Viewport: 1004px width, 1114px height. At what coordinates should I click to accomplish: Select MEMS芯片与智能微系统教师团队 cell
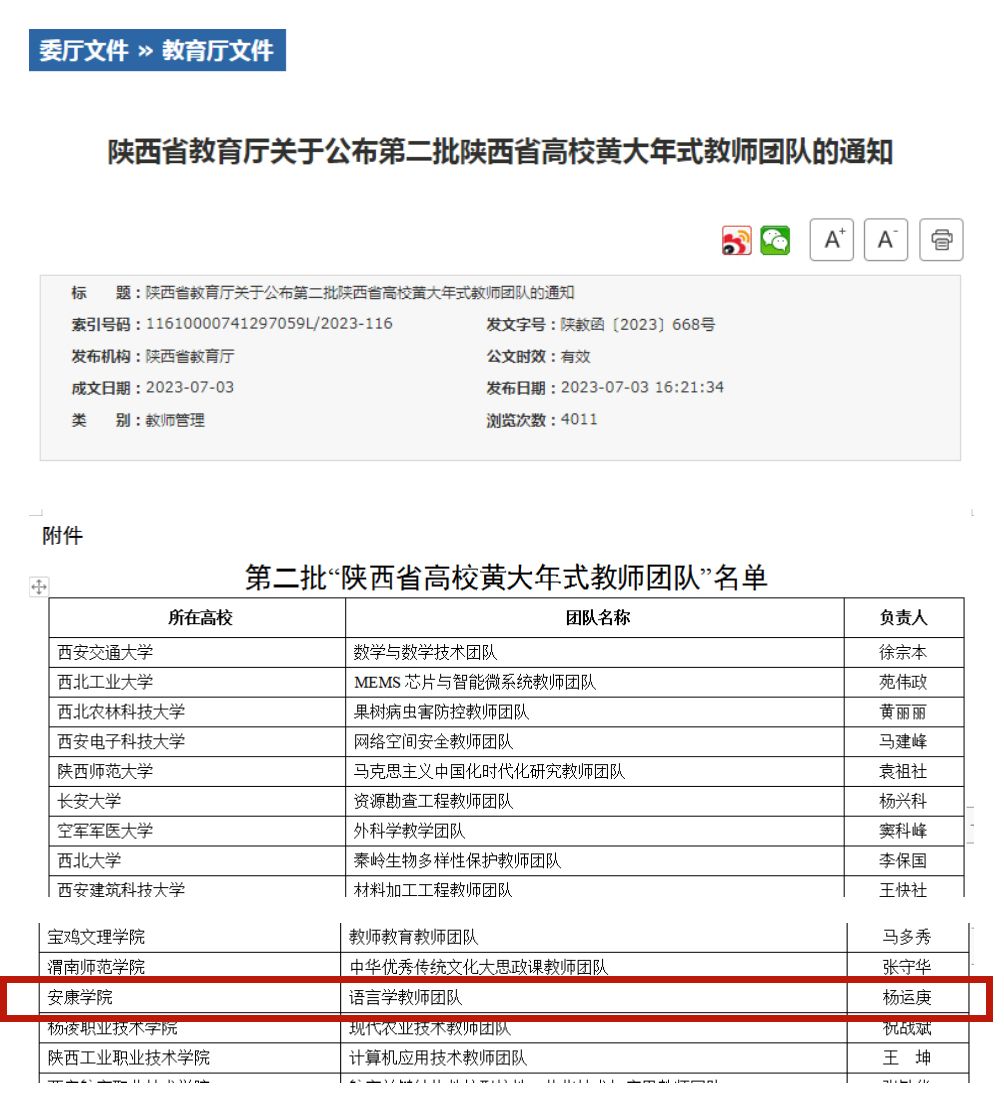pyautogui.click(x=474, y=683)
